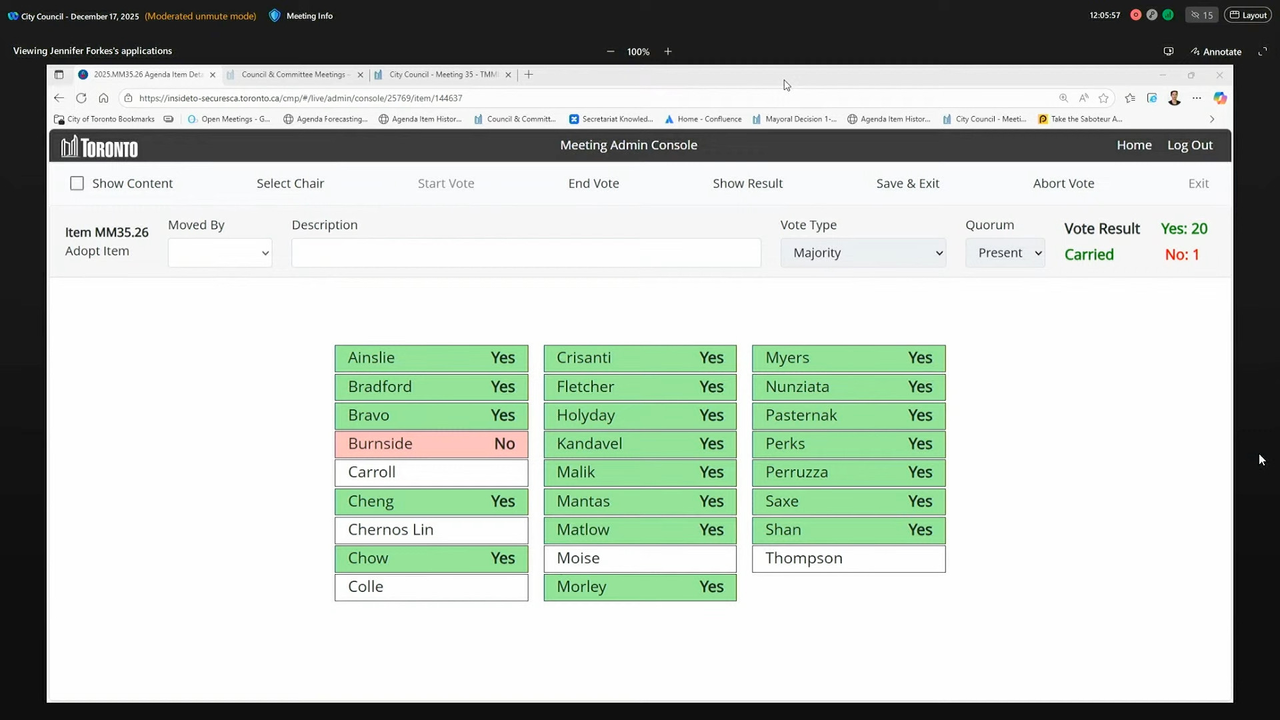Enter full screen for shared content
Screen dimensions: 1280x720
pos(1262,51)
